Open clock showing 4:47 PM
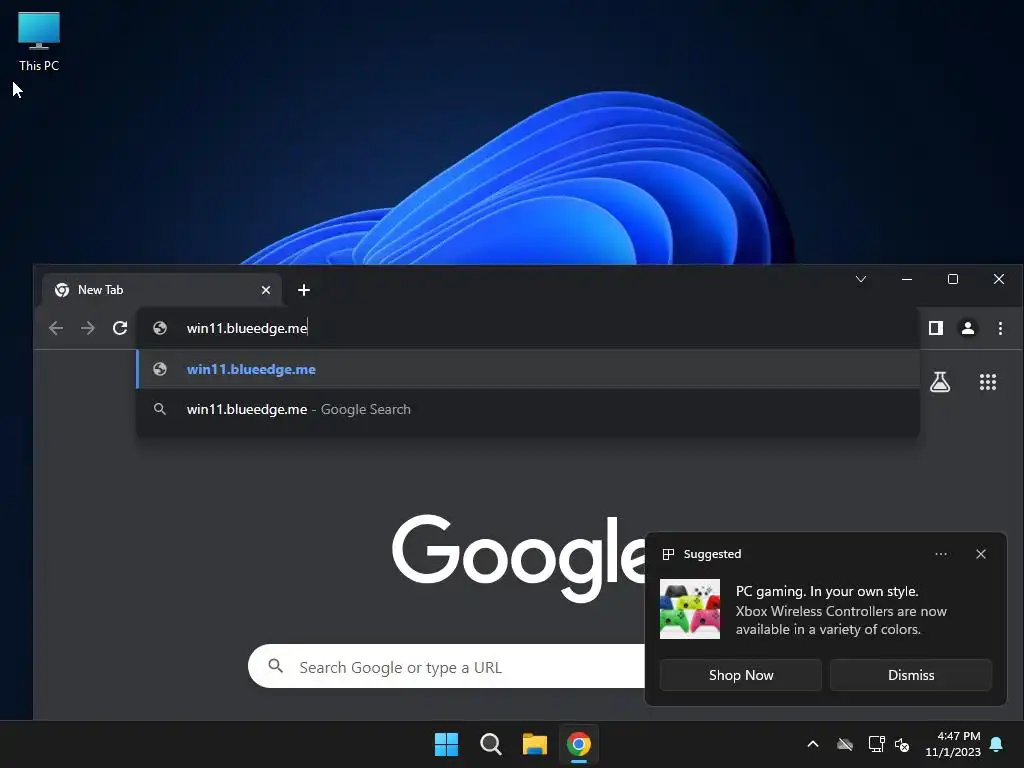 click(953, 744)
